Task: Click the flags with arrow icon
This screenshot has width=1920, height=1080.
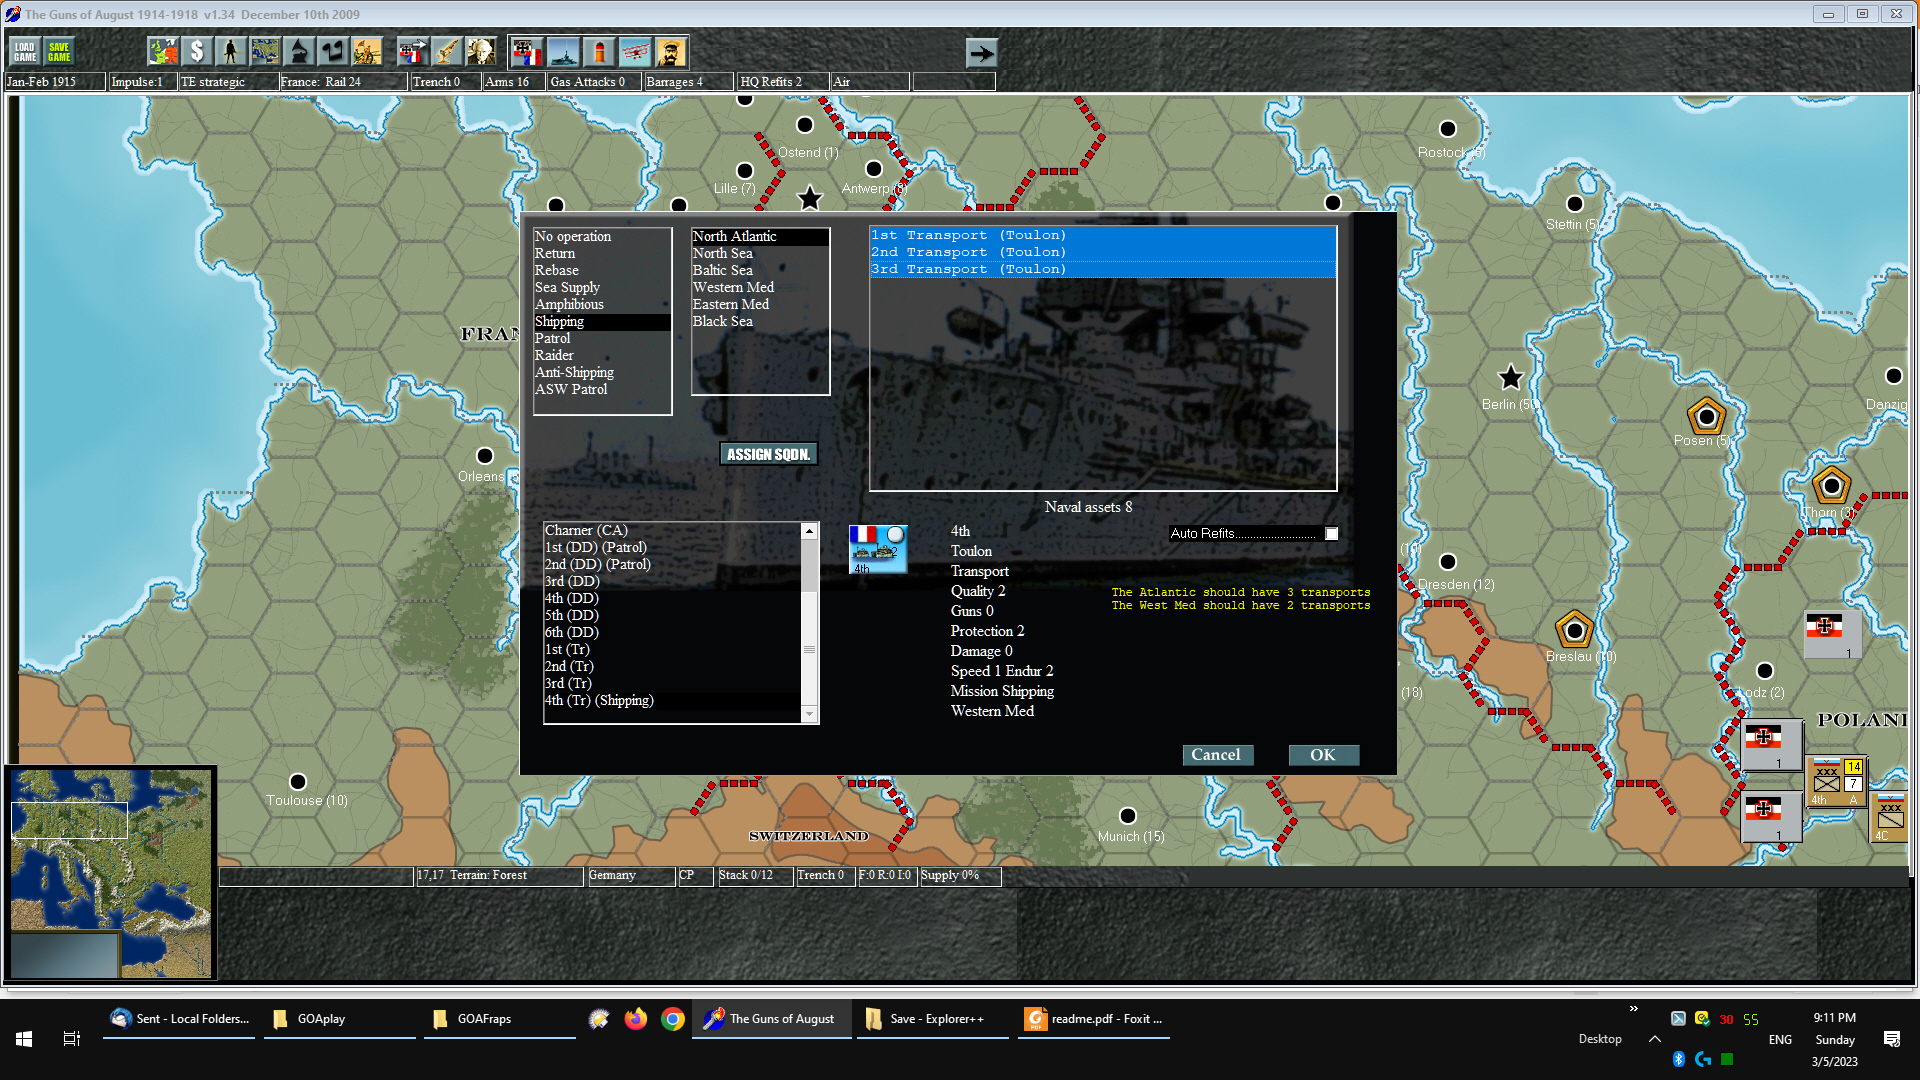Action: (412, 52)
